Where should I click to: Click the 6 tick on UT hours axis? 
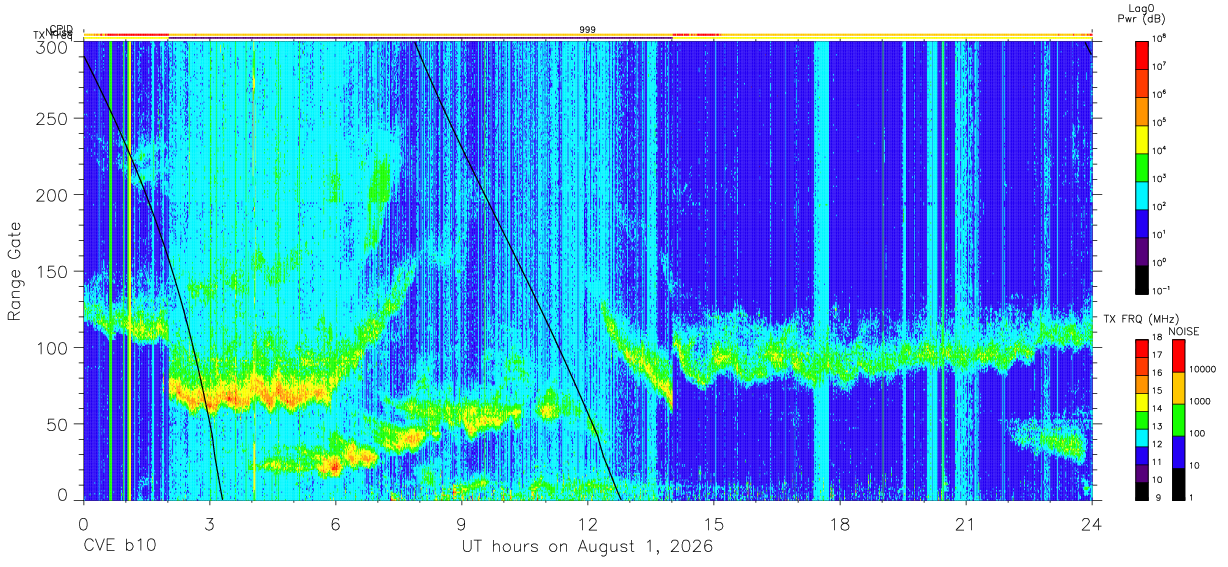point(336,523)
